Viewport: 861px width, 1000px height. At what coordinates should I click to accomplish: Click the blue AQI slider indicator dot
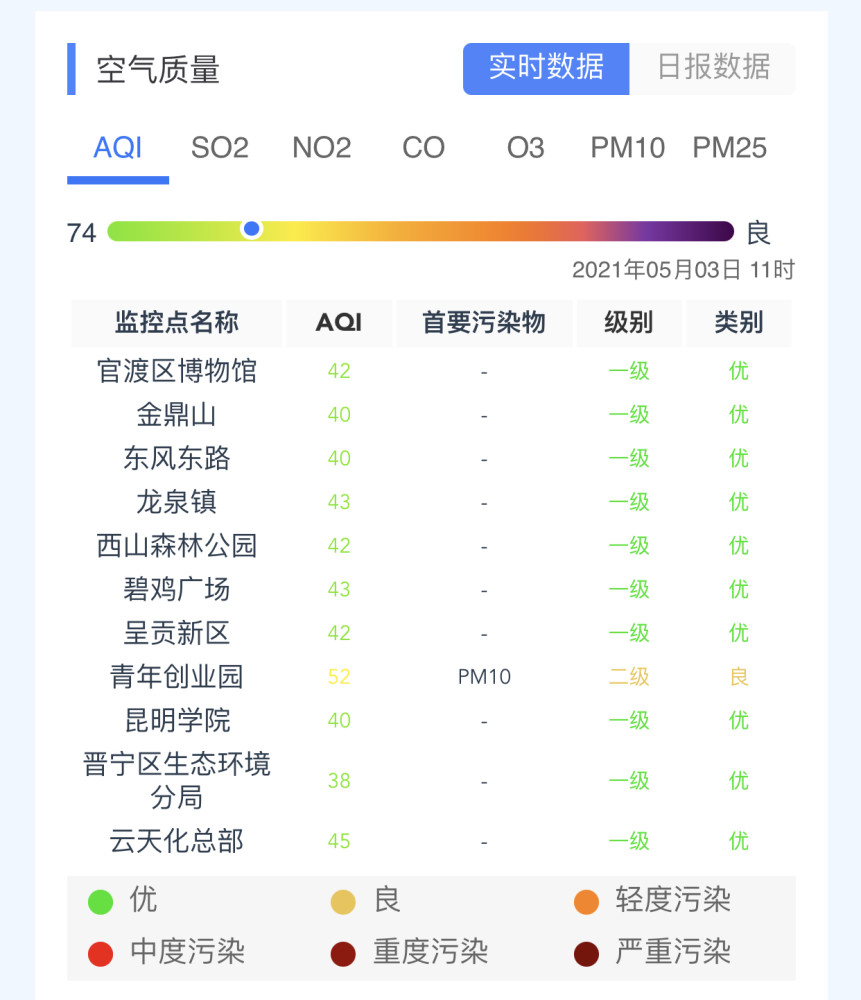(252, 228)
